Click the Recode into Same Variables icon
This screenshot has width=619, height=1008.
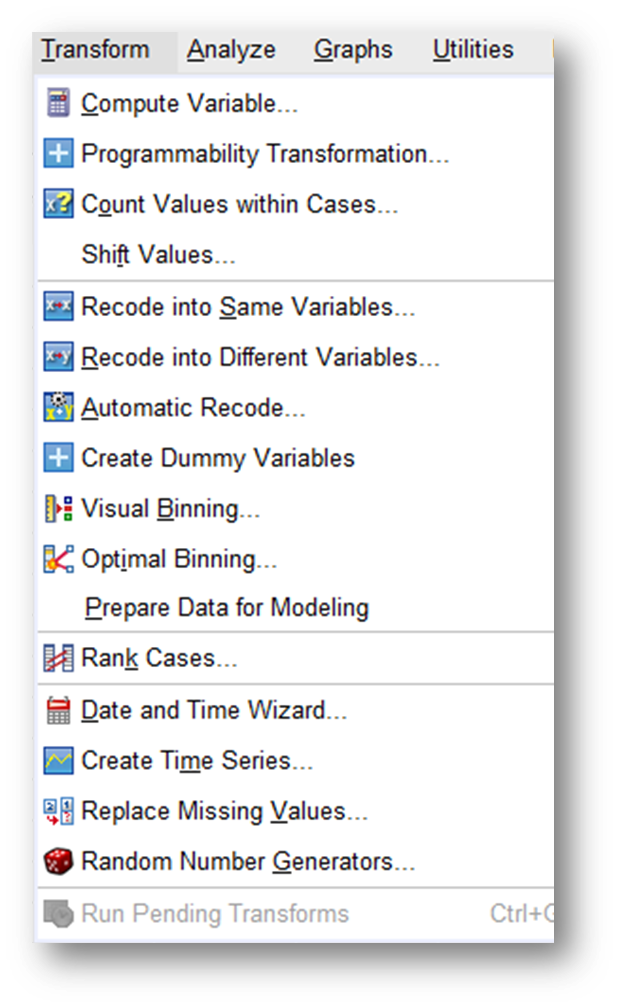point(58,306)
